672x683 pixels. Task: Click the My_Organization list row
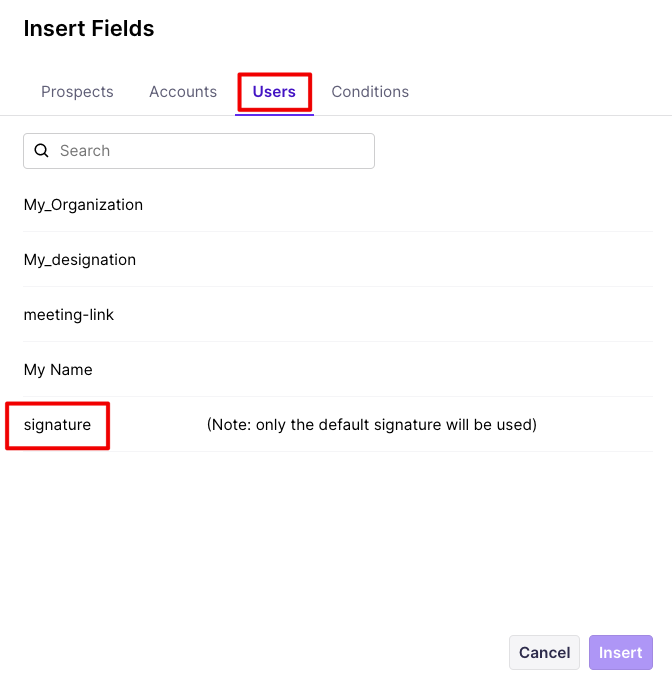tap(337, 205)
